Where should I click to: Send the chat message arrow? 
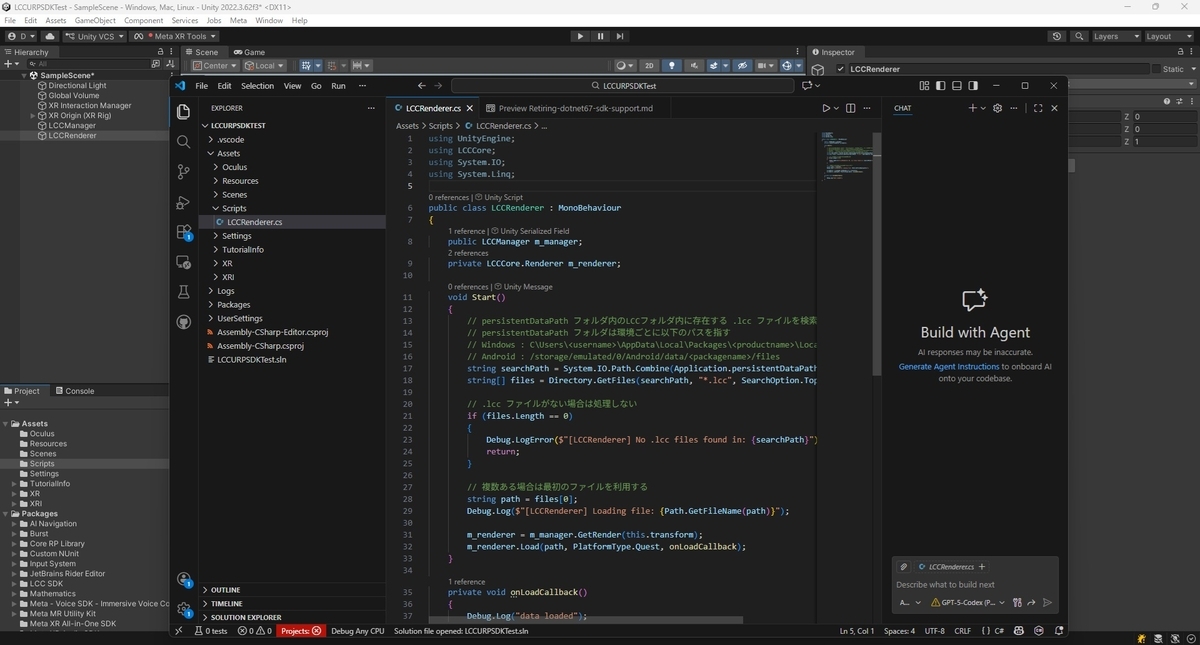coord(1047,603)
